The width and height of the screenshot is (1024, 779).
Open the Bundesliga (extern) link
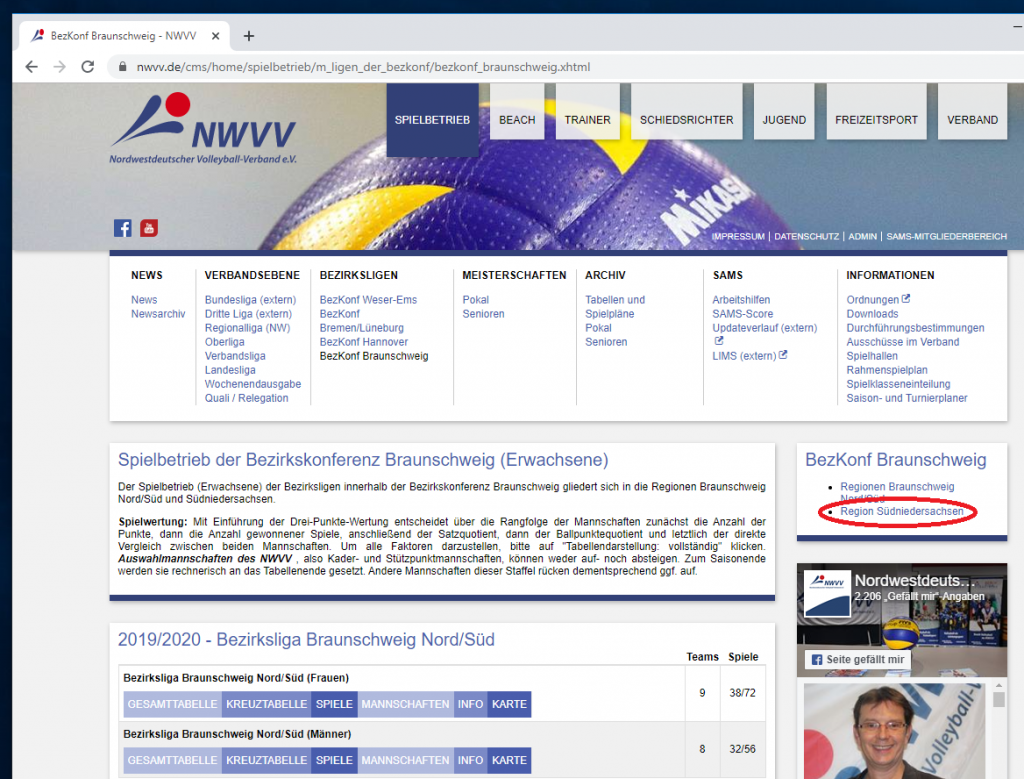tap(250, 300)
